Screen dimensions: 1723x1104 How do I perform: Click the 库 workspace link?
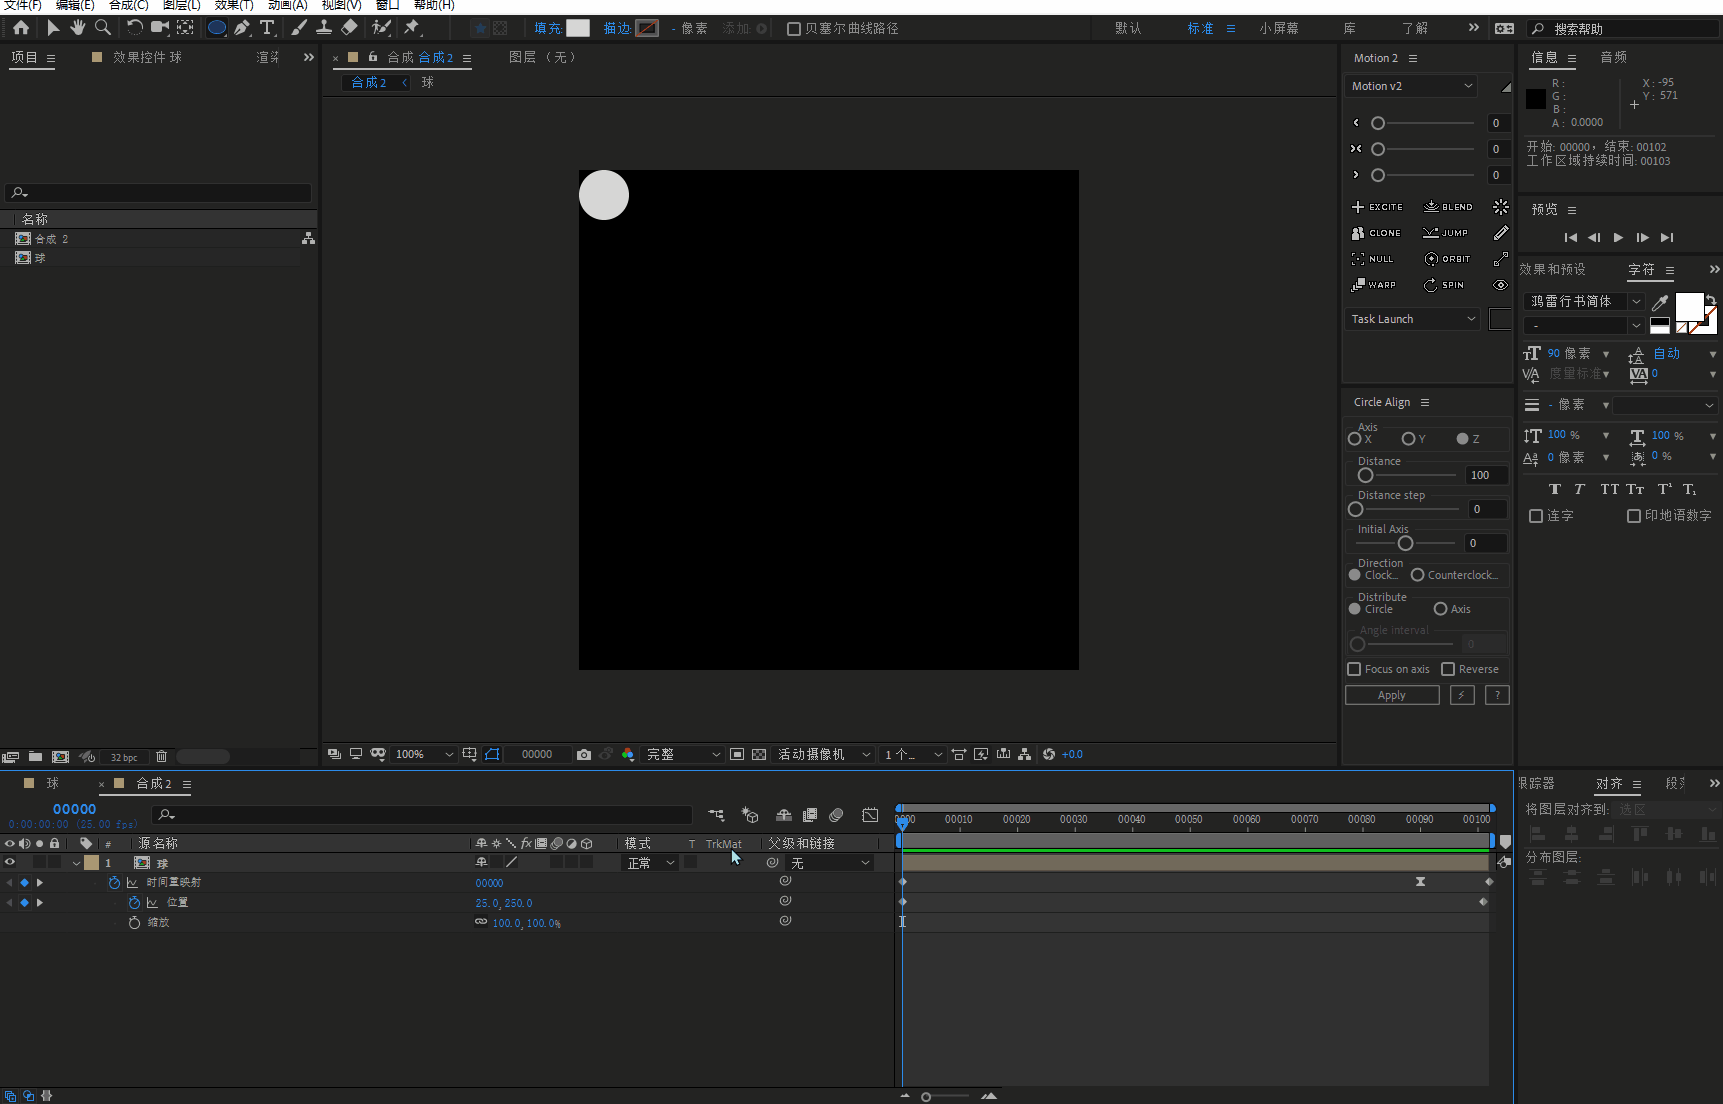click(x=1350, y=28)
